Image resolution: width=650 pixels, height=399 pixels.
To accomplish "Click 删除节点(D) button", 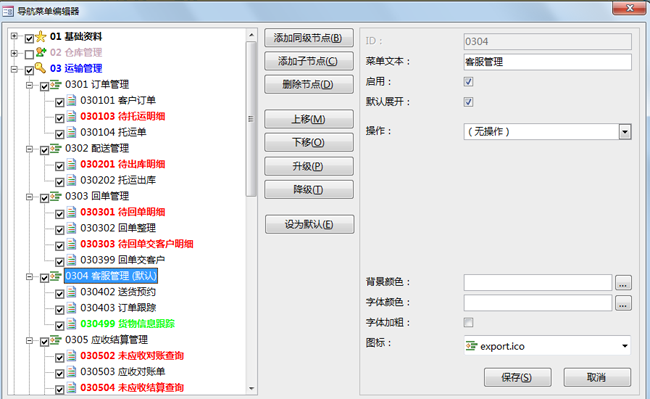I will [309, 85].
